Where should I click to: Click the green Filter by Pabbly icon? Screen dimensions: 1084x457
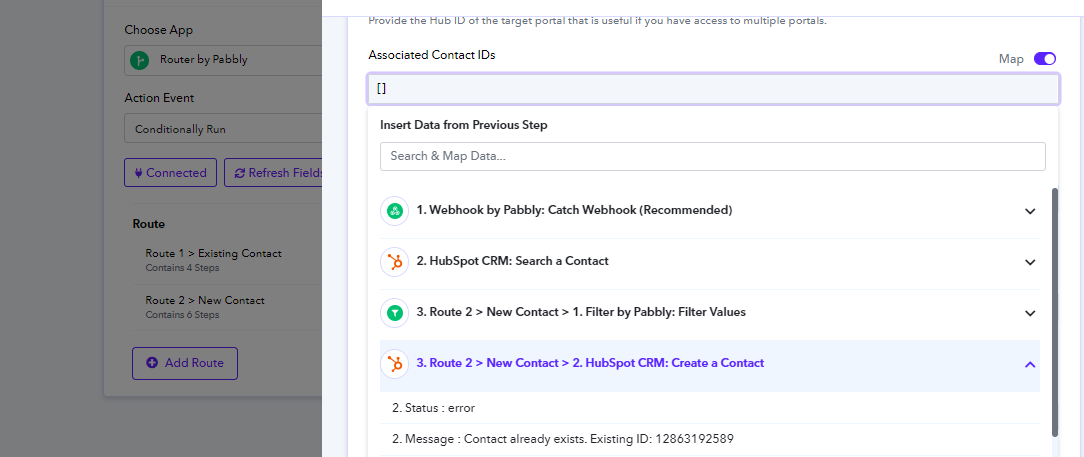(x=395, y=313)
